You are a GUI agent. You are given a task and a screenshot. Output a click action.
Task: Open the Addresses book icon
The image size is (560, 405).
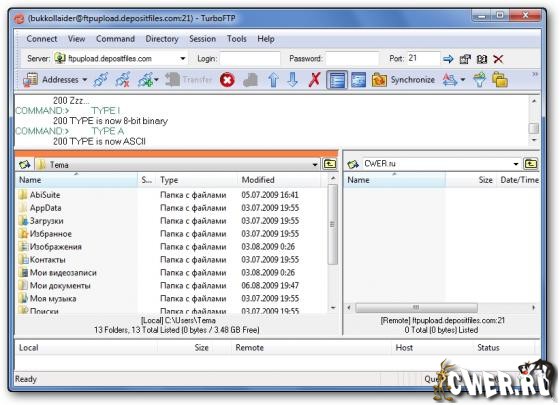click(30, 80)
